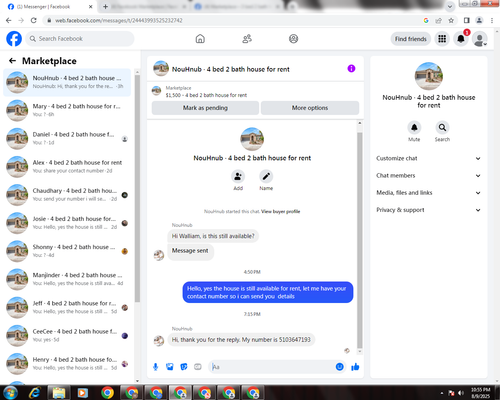Screen dimensions: 500x400
Task: Search in conversation magnifier icon
Action: coord(442,127)
